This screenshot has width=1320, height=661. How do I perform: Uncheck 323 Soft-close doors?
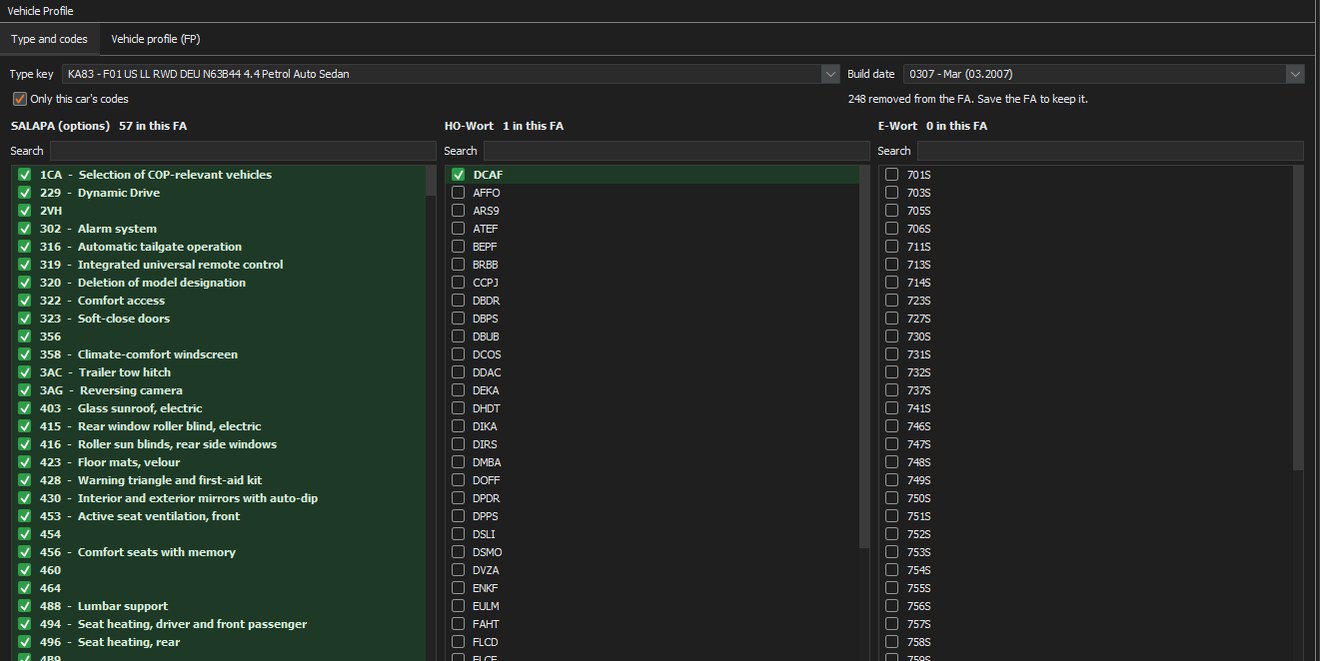click(25, 319)
